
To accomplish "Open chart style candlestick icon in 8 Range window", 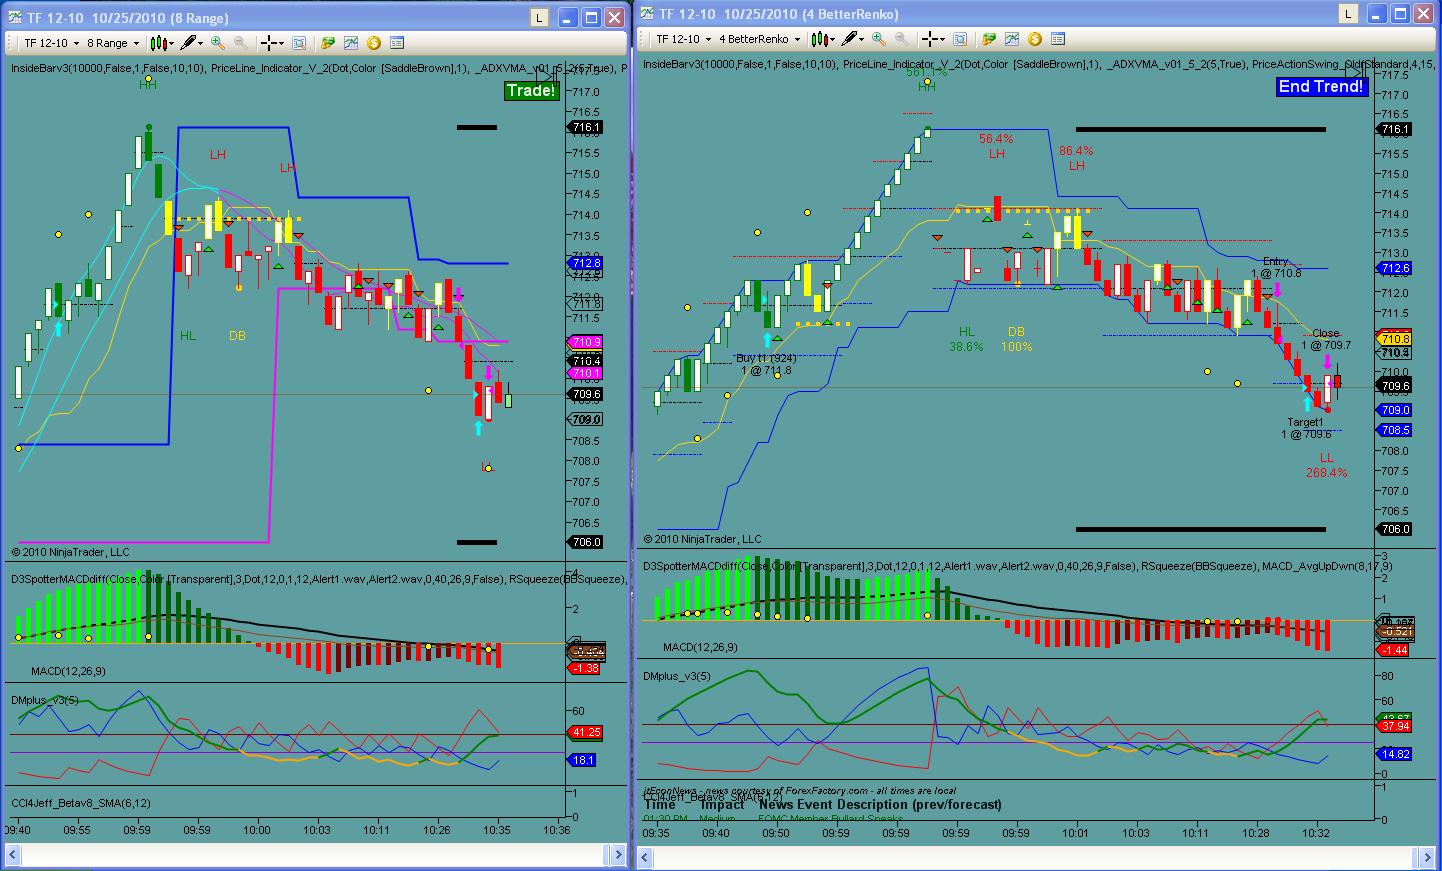I will [x=157, y=43].
